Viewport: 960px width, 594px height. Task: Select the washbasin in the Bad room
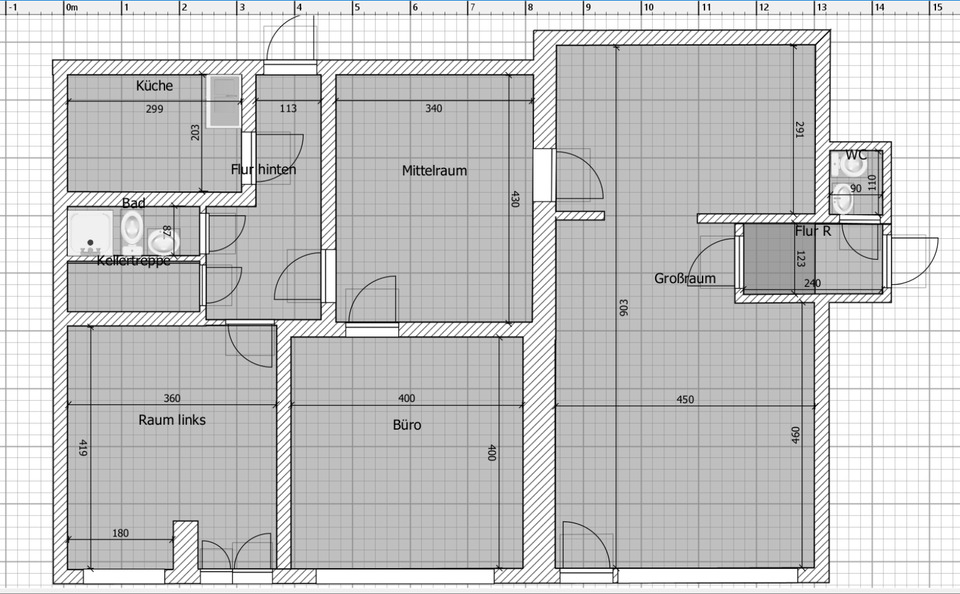click(x=160, y=242)
